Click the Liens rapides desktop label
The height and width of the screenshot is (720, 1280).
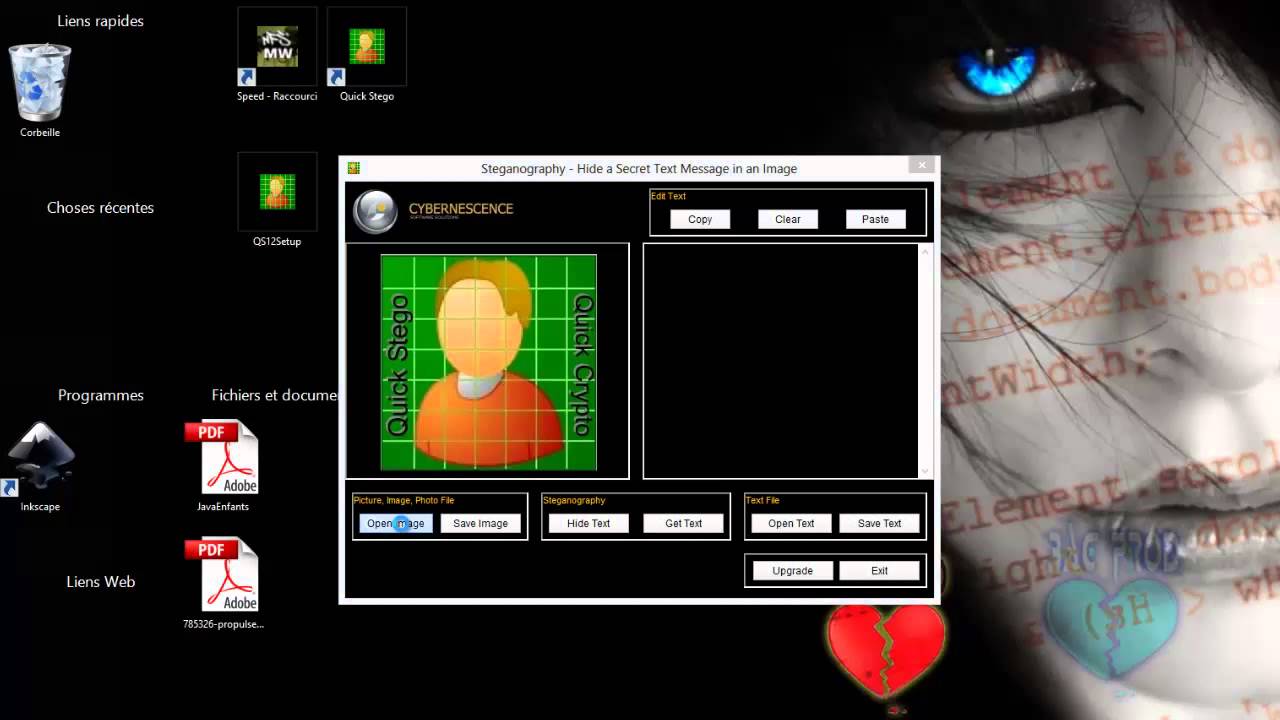(100, 21)
